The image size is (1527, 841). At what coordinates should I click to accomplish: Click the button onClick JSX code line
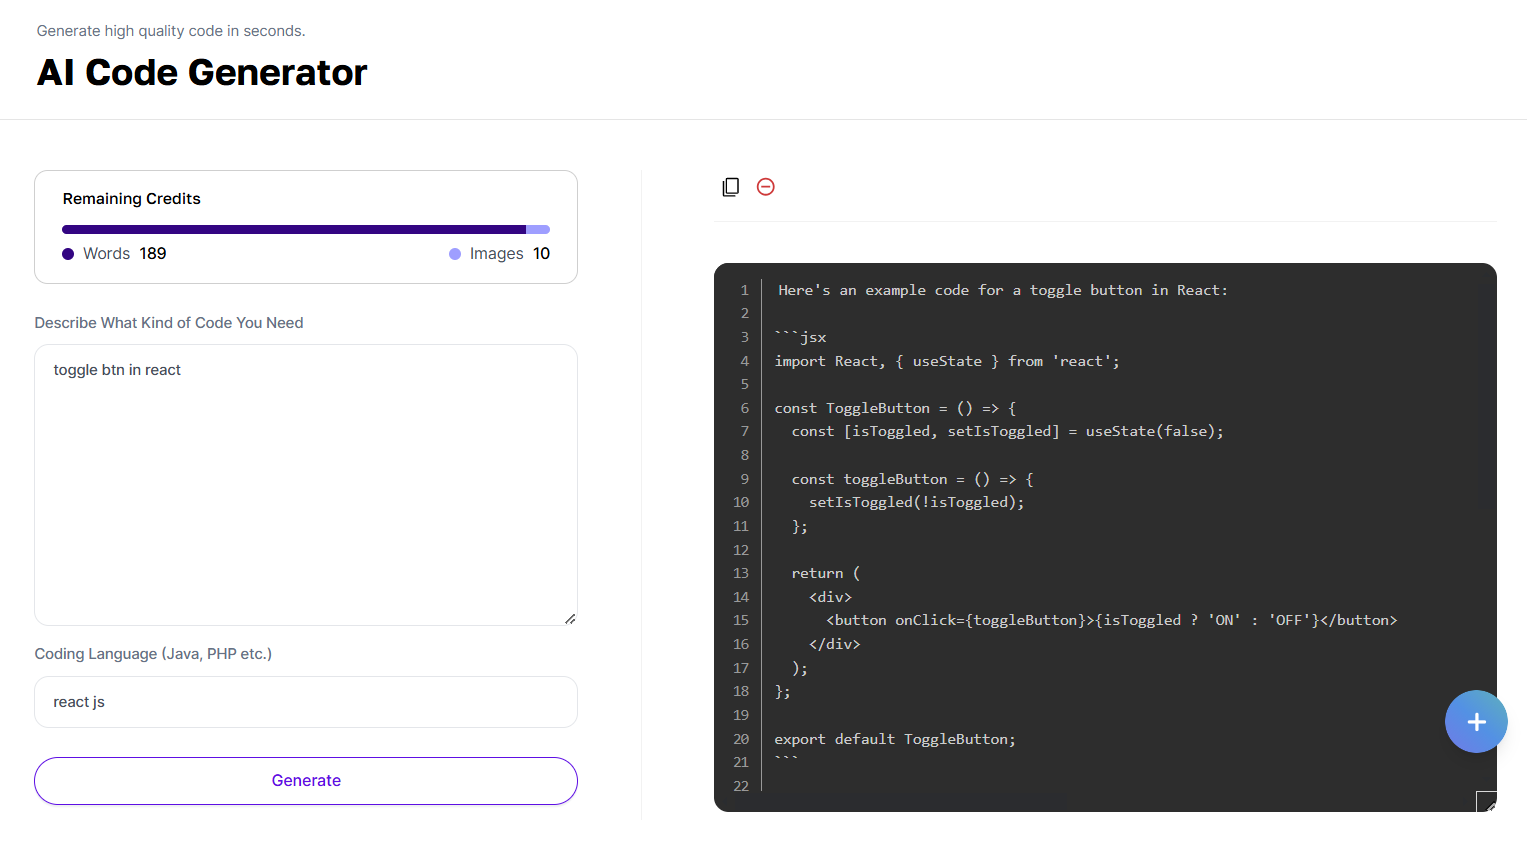click(1111, 620)
